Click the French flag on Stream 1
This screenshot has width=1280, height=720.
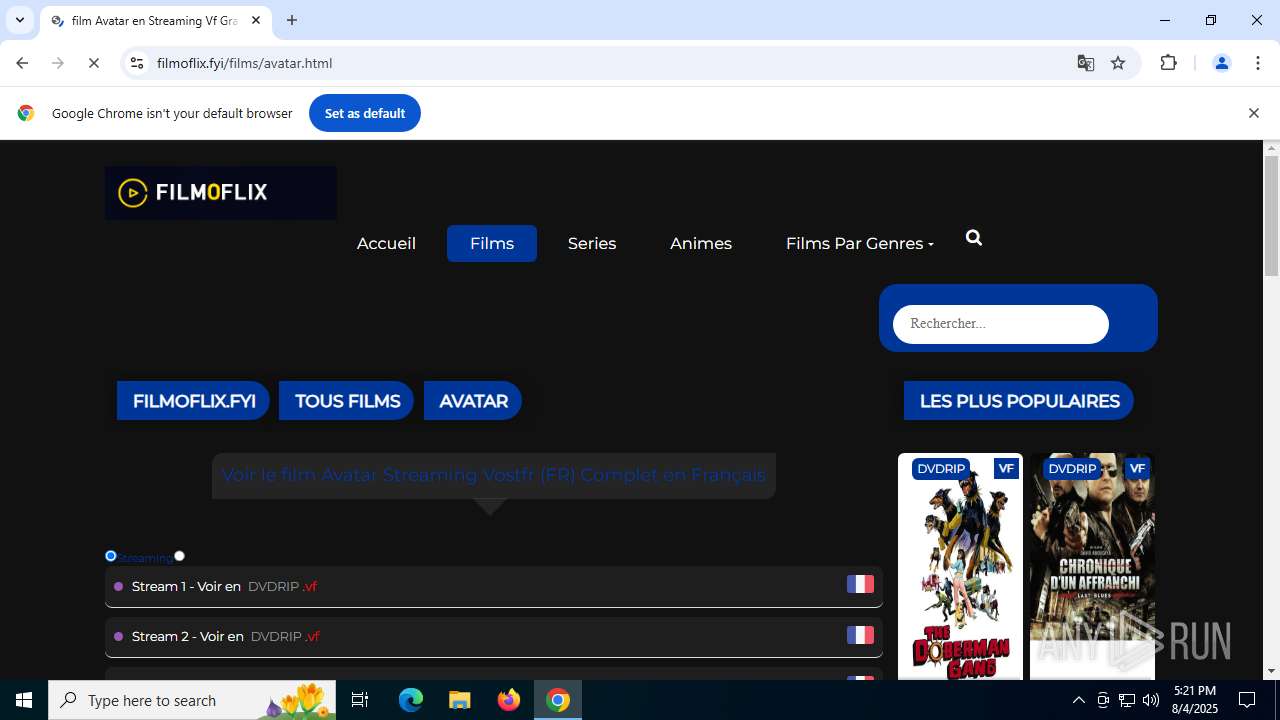pos(860,584)
